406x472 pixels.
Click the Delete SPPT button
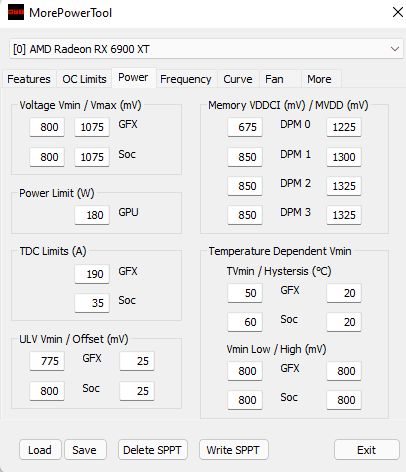point(152,450)
